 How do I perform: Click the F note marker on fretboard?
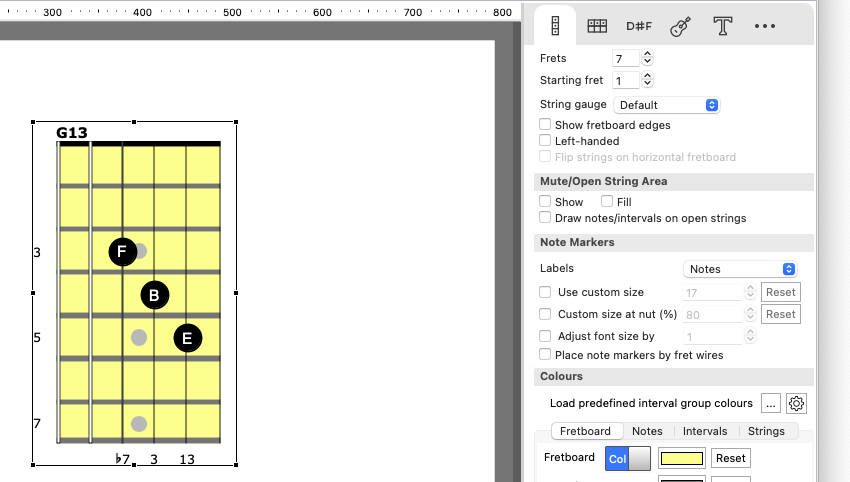(122, 251)
